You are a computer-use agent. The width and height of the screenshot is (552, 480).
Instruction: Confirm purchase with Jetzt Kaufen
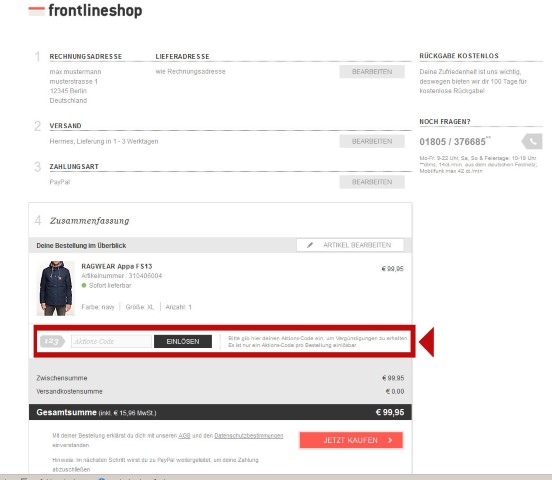[351, 440]
